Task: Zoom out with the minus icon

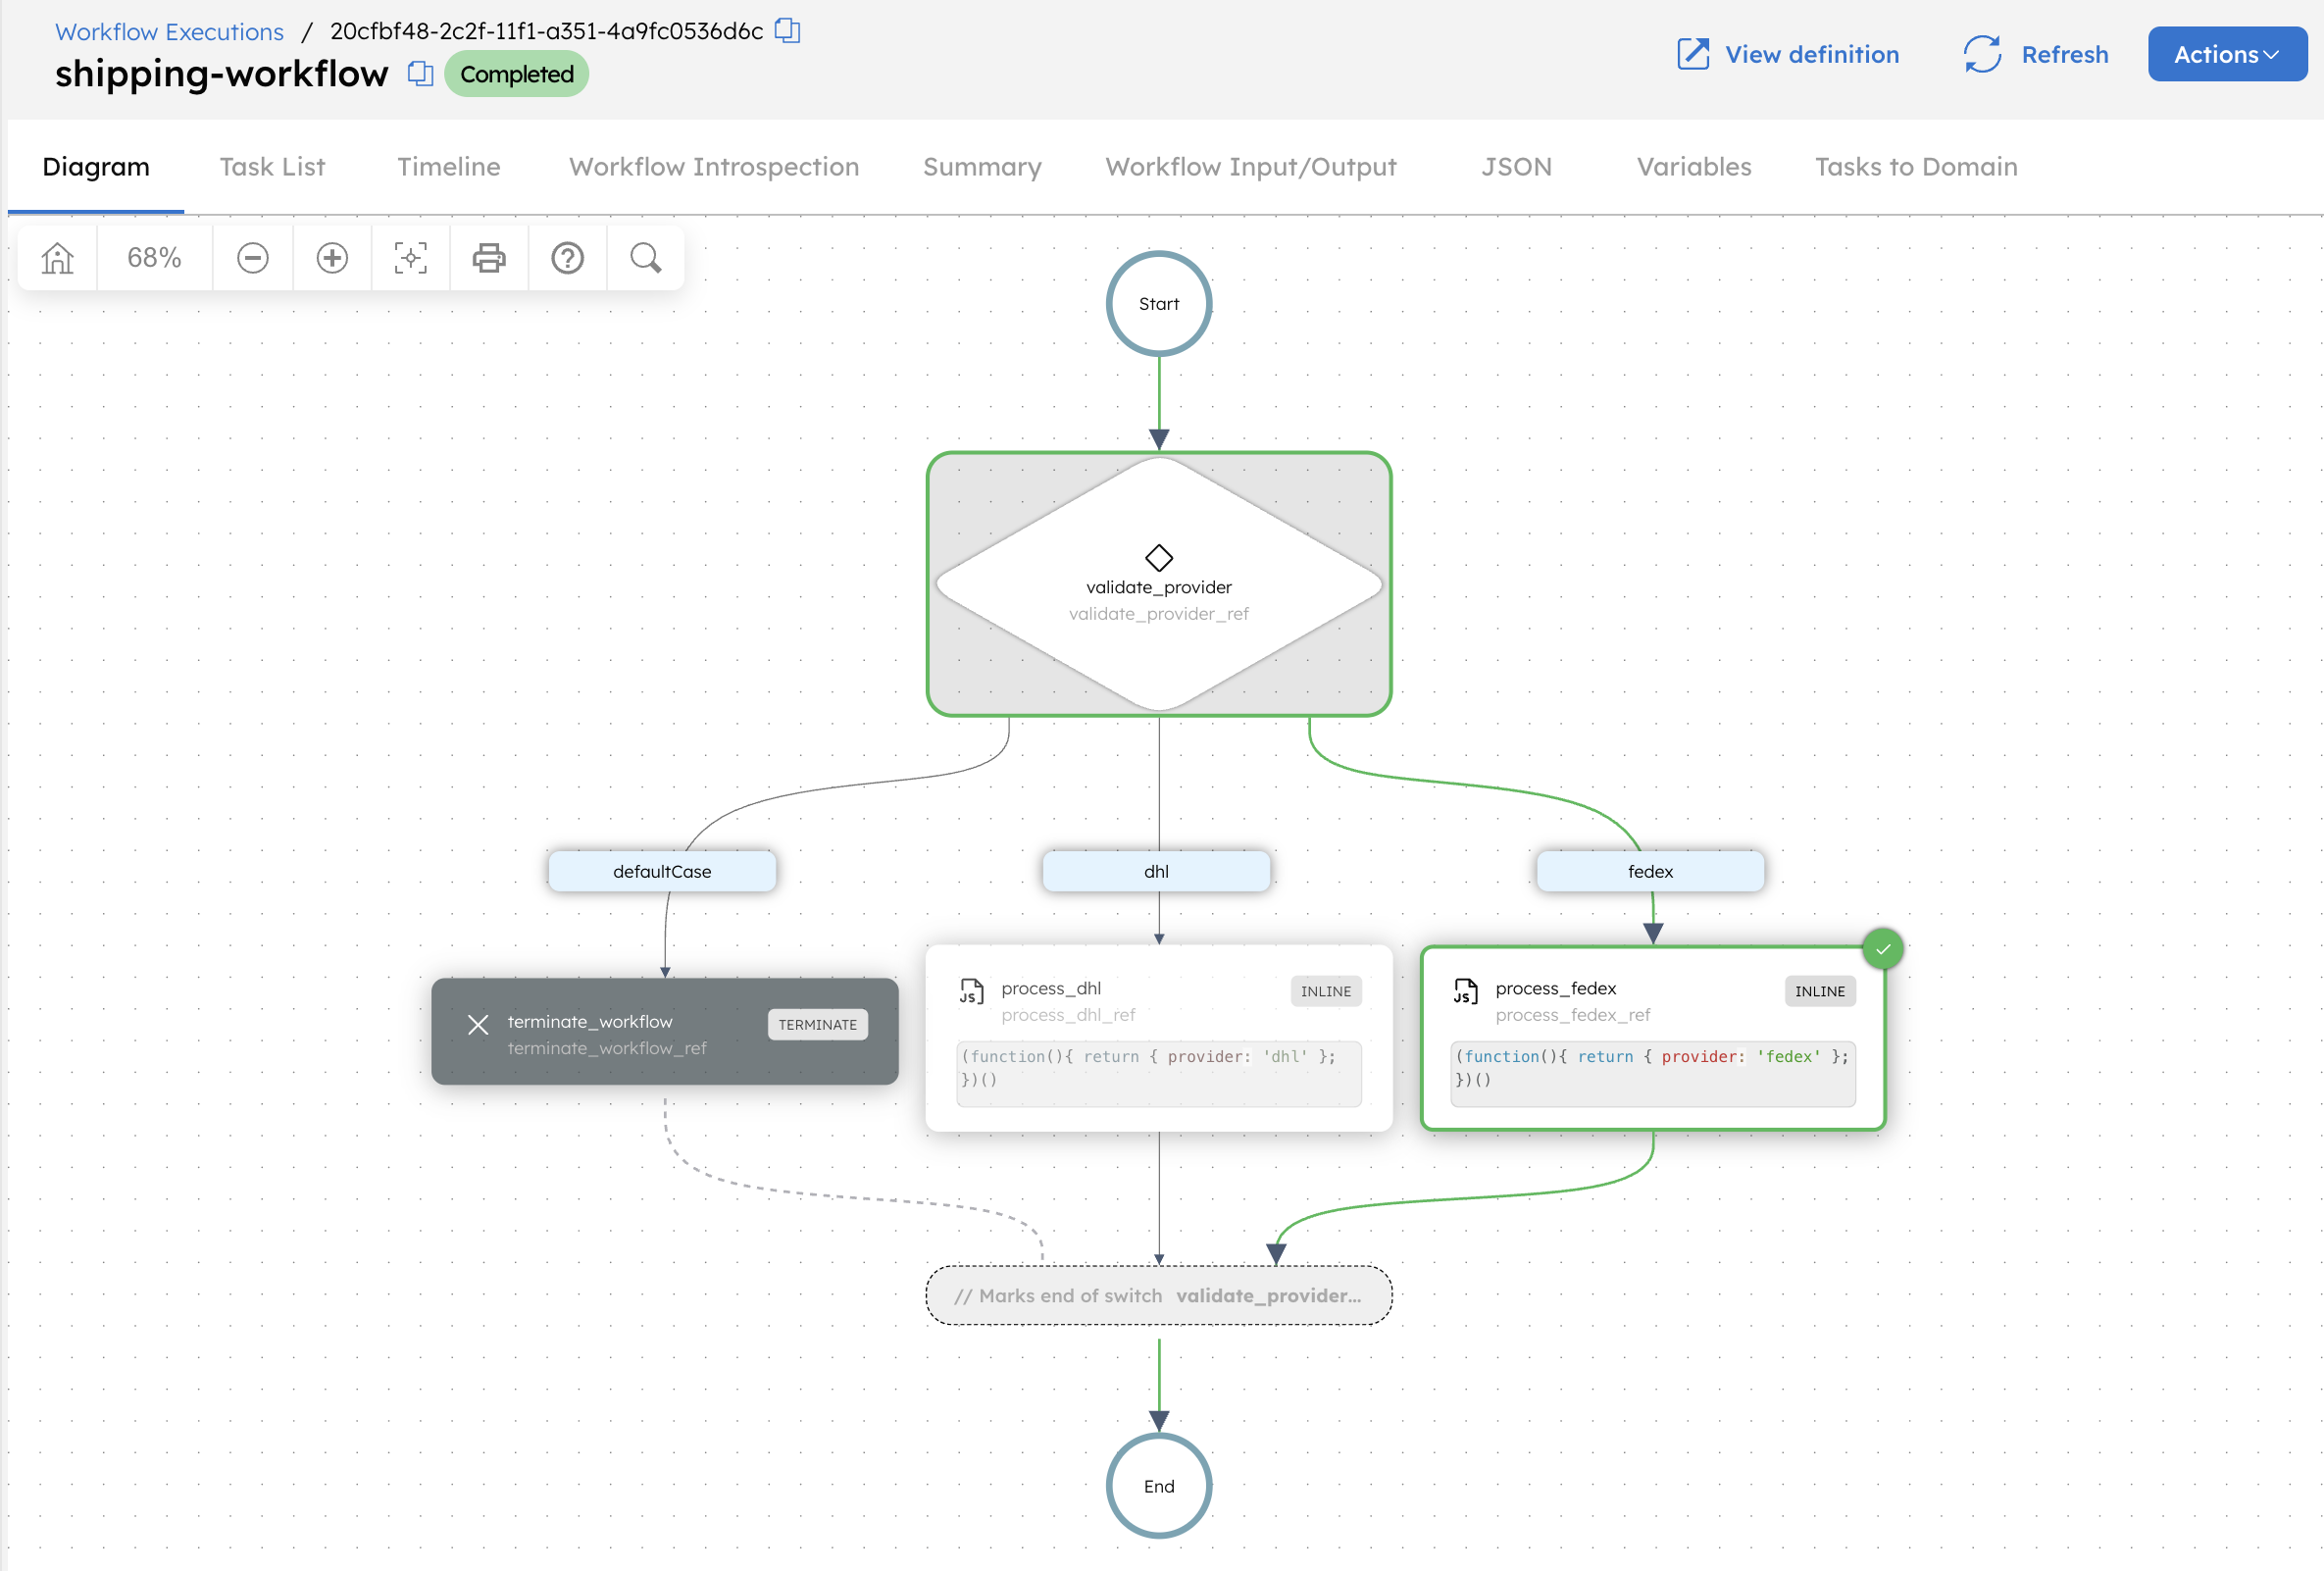Action: [252, 258]
